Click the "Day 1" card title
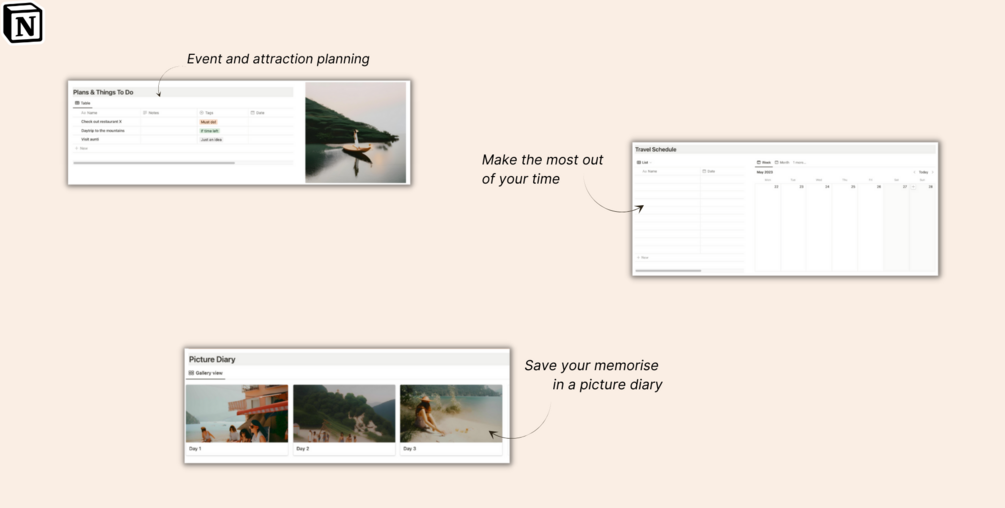The image size is (1005, 508). tap(195, 449)
